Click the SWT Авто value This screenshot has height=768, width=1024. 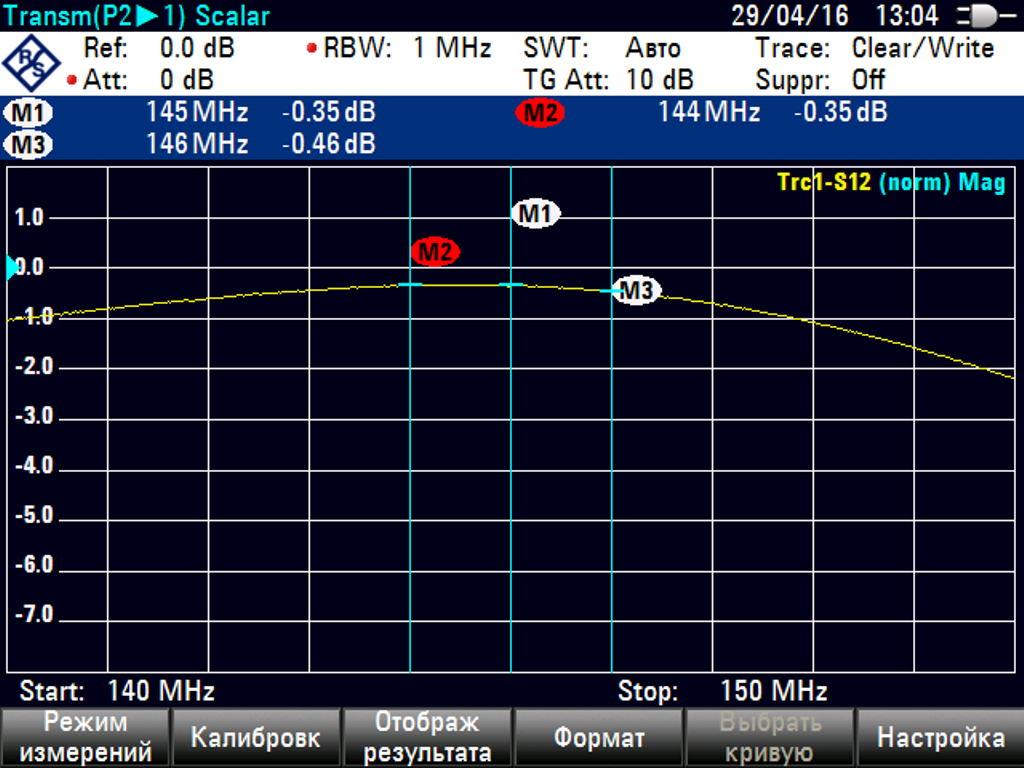[653, 48]
